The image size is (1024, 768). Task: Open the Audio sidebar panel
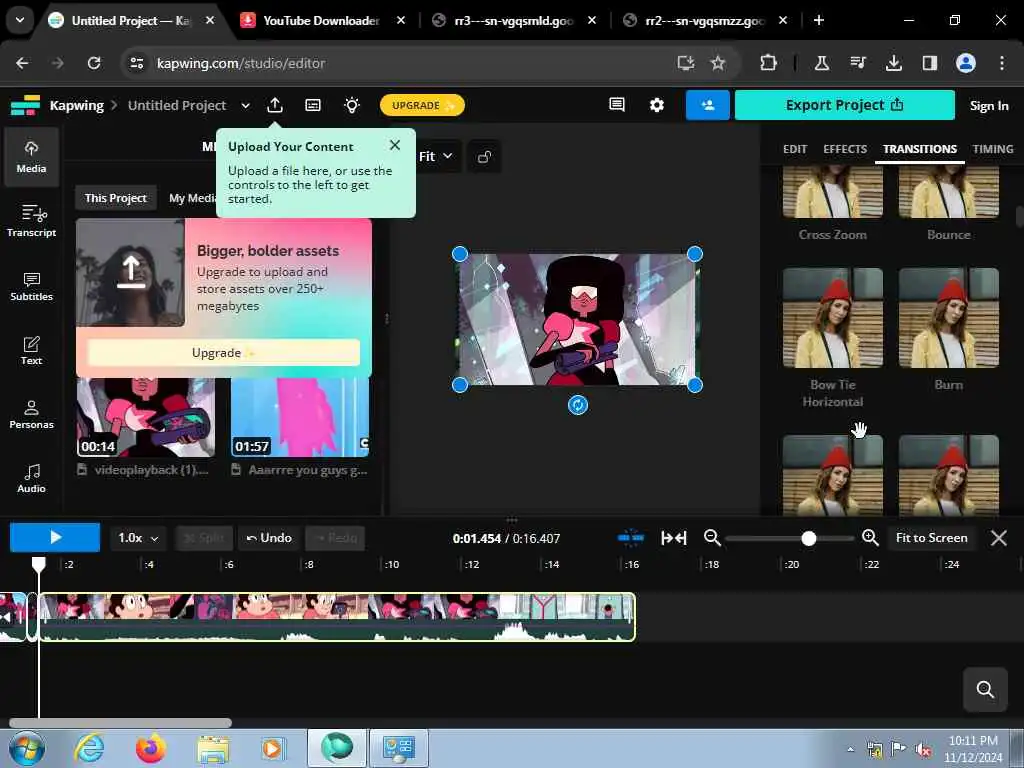(31, 478)
